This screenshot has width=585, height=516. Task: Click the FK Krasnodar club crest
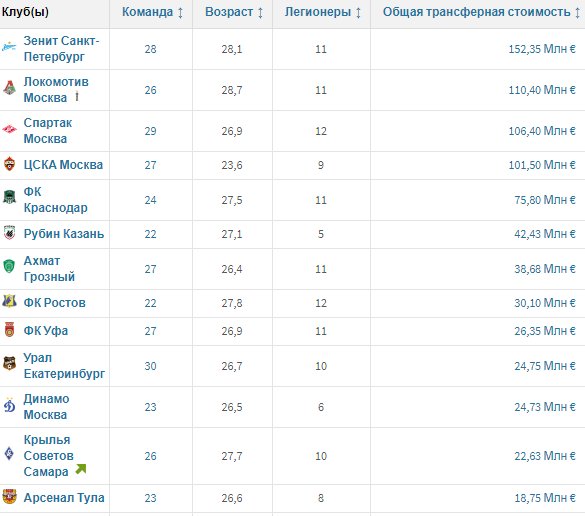pyautogui.click(x=9, y=197)
